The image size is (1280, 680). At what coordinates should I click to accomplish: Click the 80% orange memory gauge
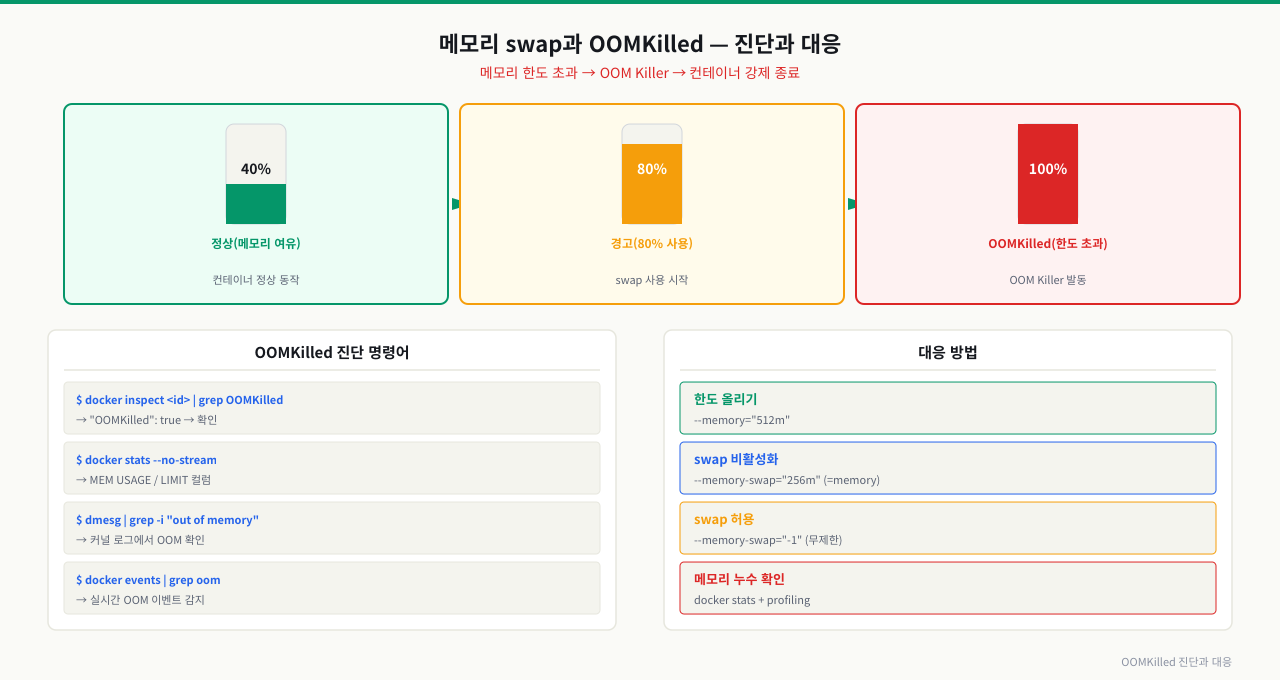(x=652, y=174)
